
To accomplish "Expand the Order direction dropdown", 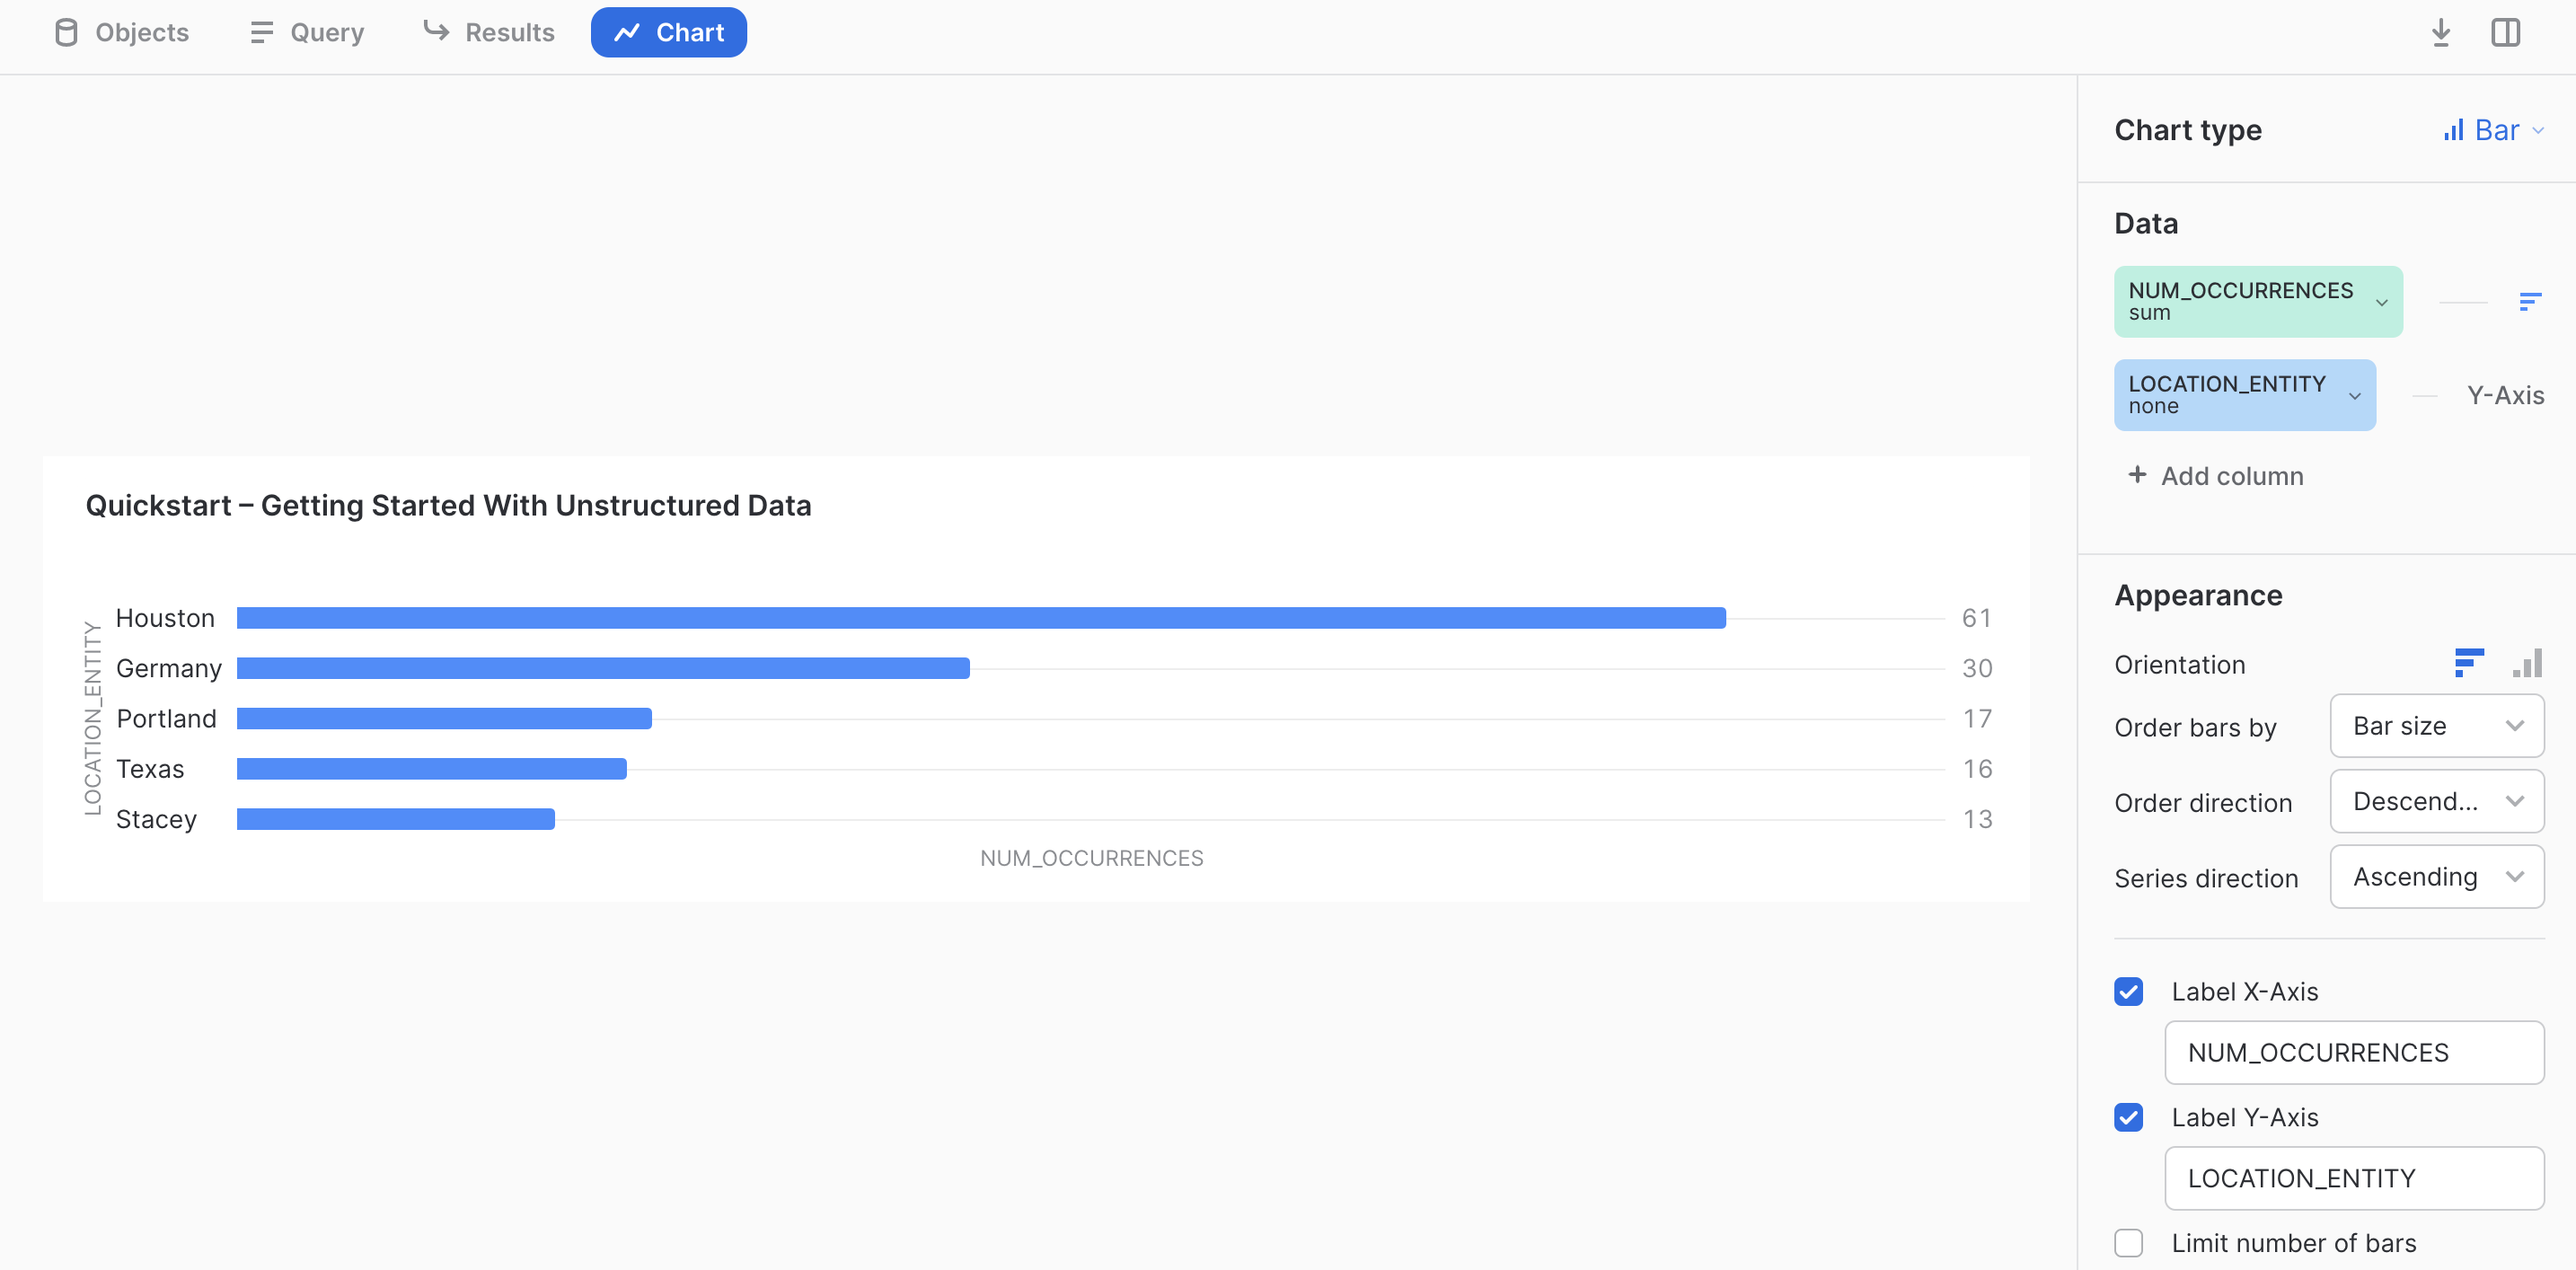I will point(2436,801).
